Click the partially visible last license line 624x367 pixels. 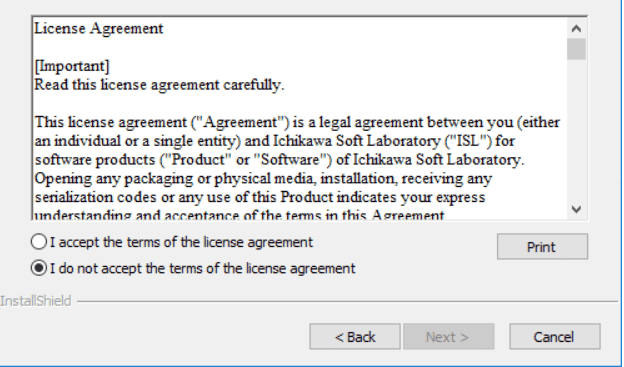tap(239, 215)
